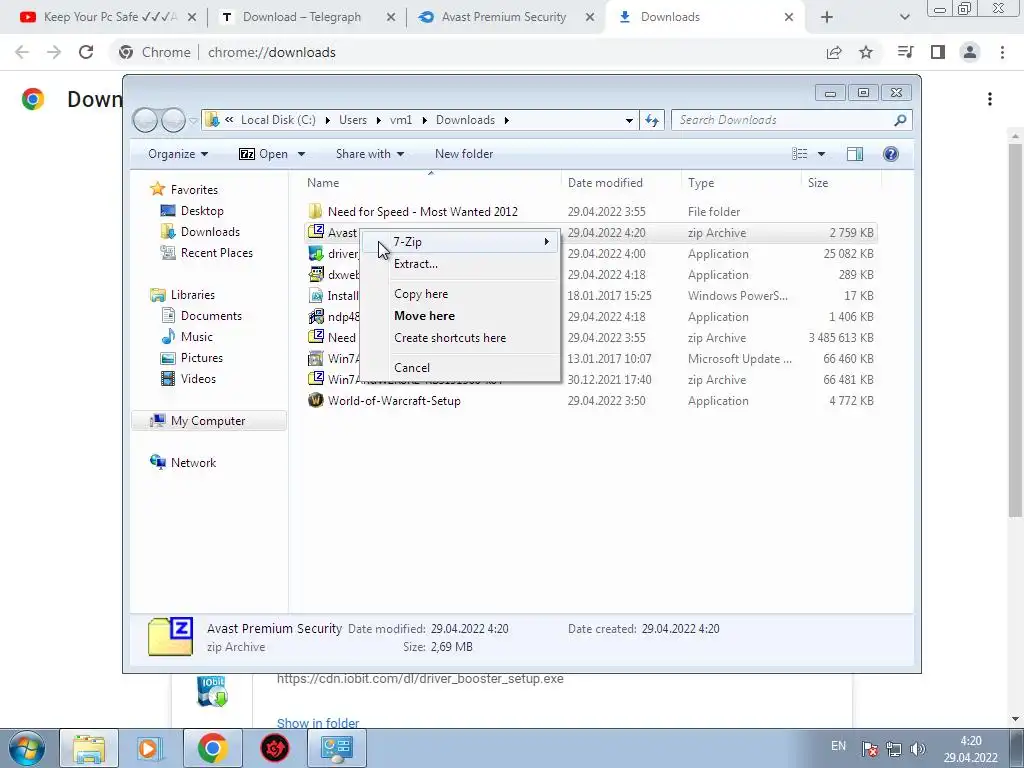1024x768 pixels.
Task: Expand the view options dropdown arrow
Action: (x=821, y=154)
